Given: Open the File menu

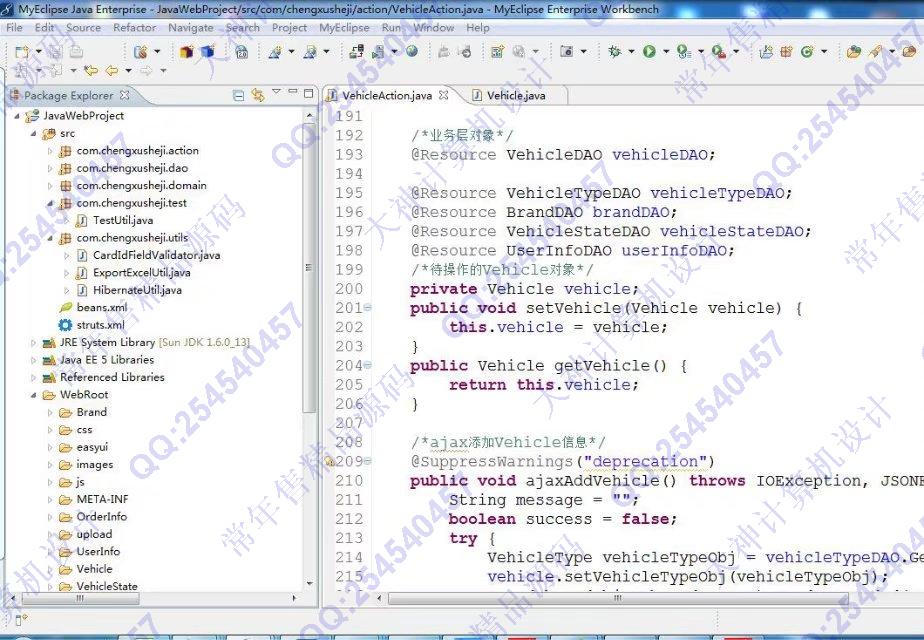Looking at the screenshot, I should point(14,28).
